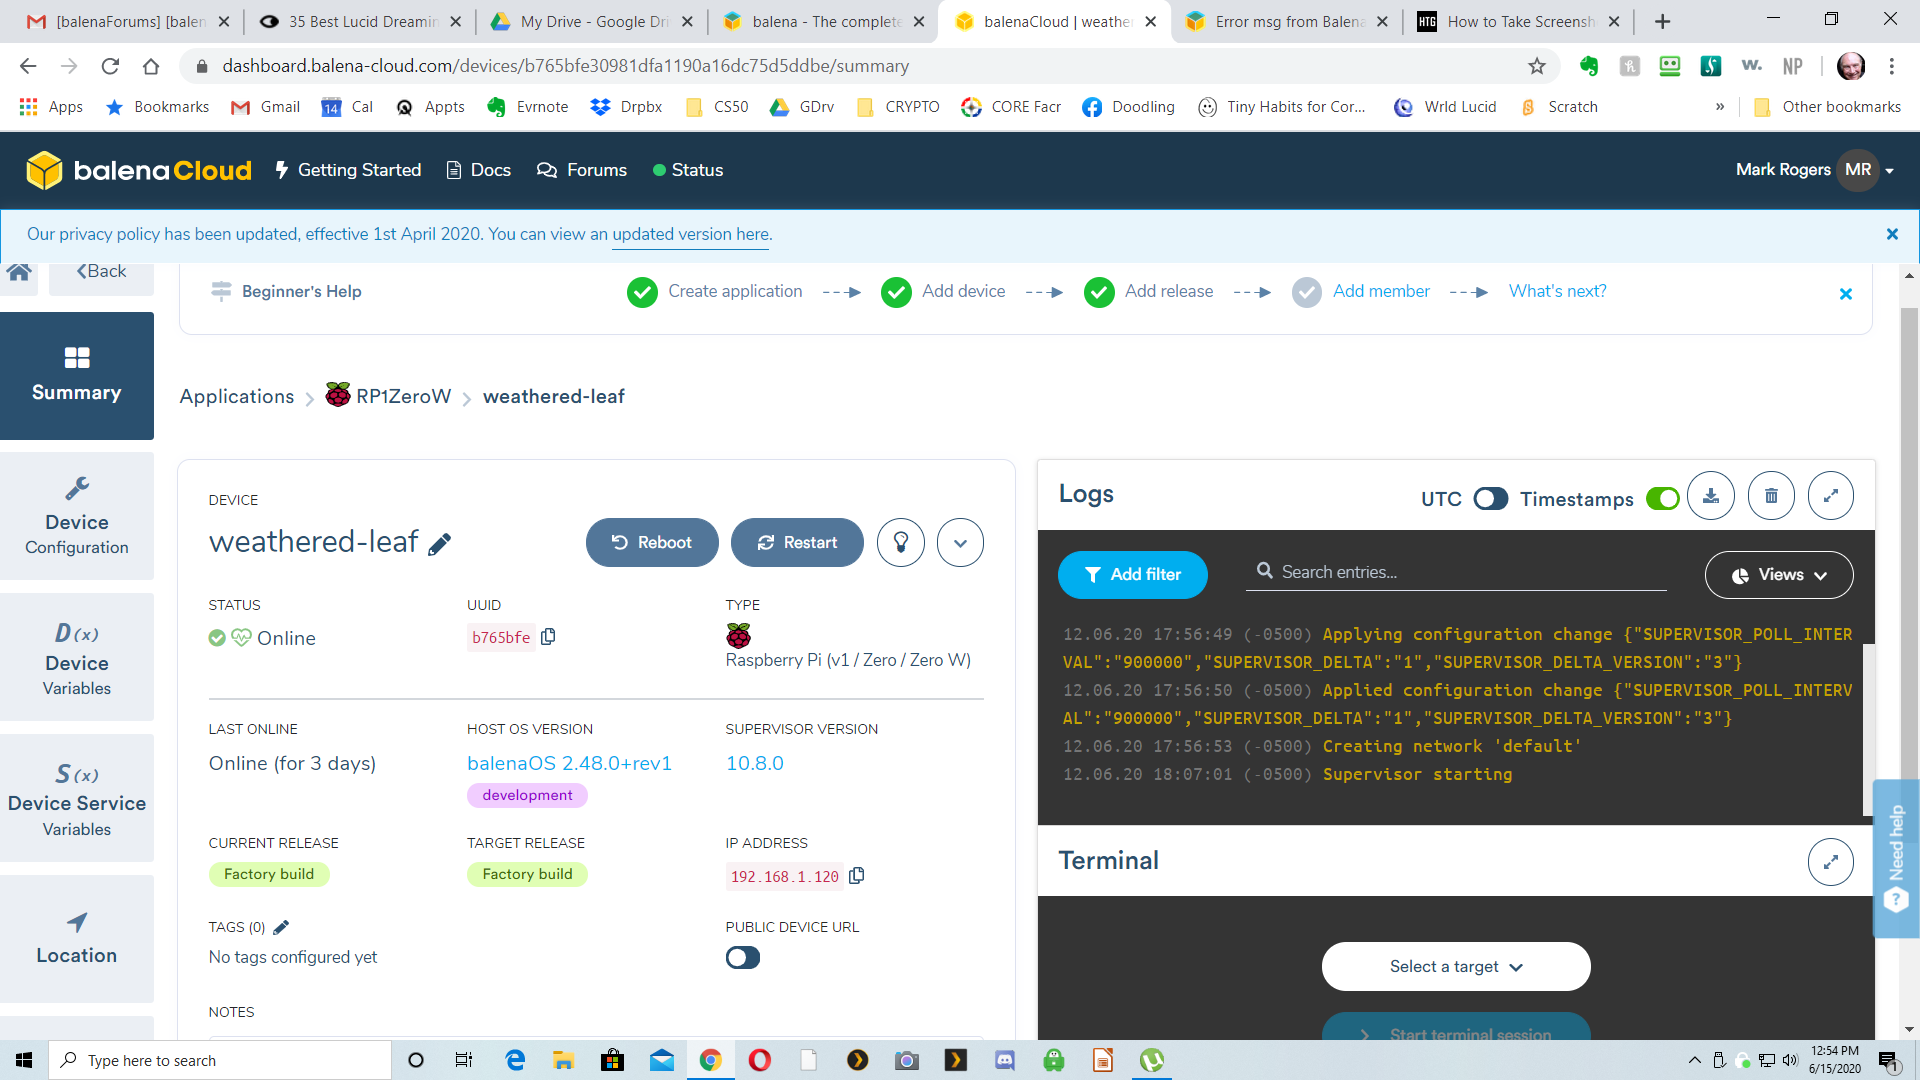Click the Restart button
This screenshot has height=1080, width=1920.
tap(797, 543)
